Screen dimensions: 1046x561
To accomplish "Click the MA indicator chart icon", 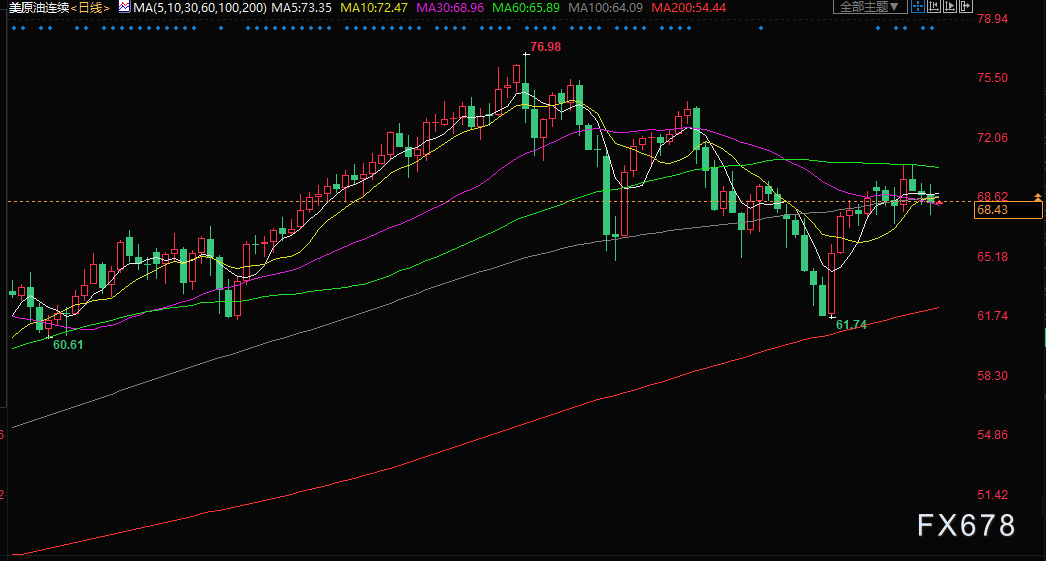I will coord(124,7).
